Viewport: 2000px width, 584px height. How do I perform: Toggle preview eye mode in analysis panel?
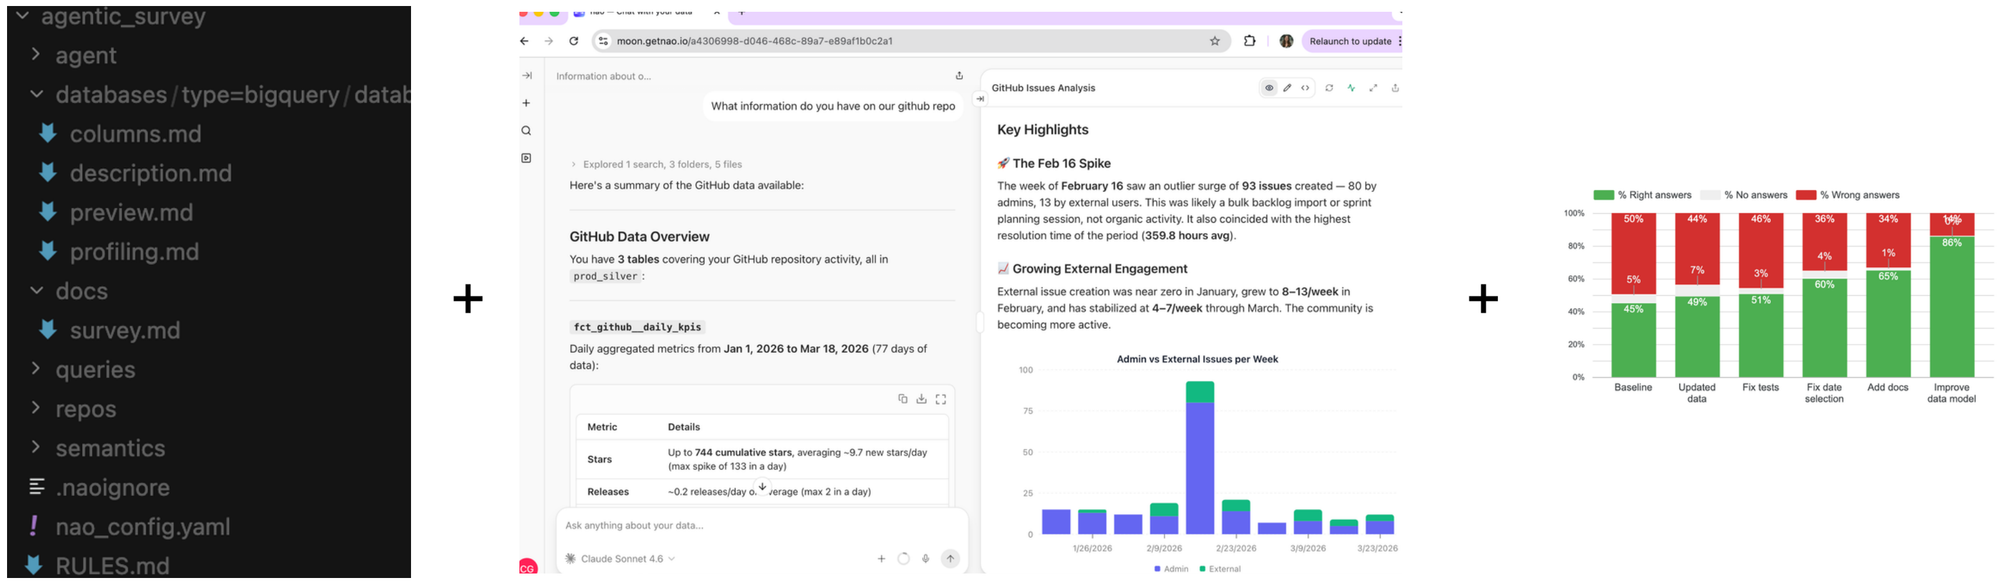click(1269, 88)
